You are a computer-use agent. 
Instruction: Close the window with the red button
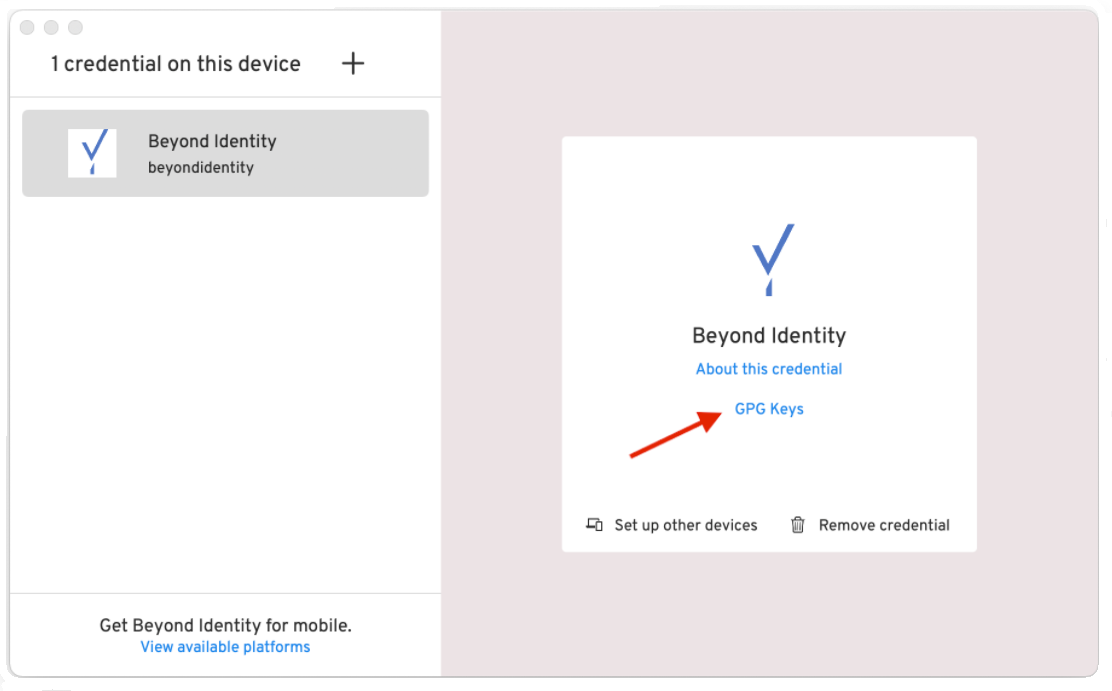27,27
